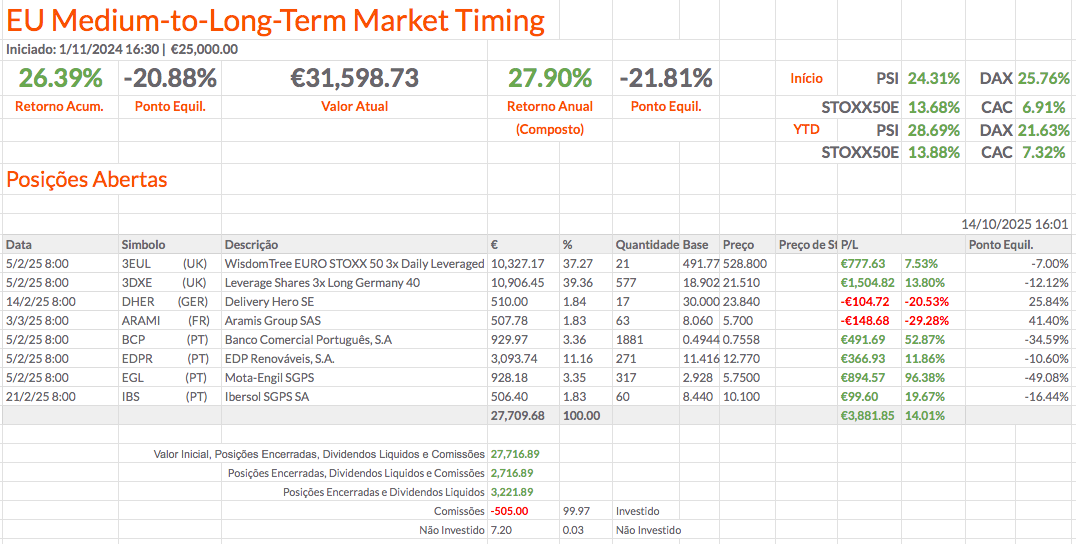Click the timestamp 14/10/2025 16:01 cell

[1014, 225]
